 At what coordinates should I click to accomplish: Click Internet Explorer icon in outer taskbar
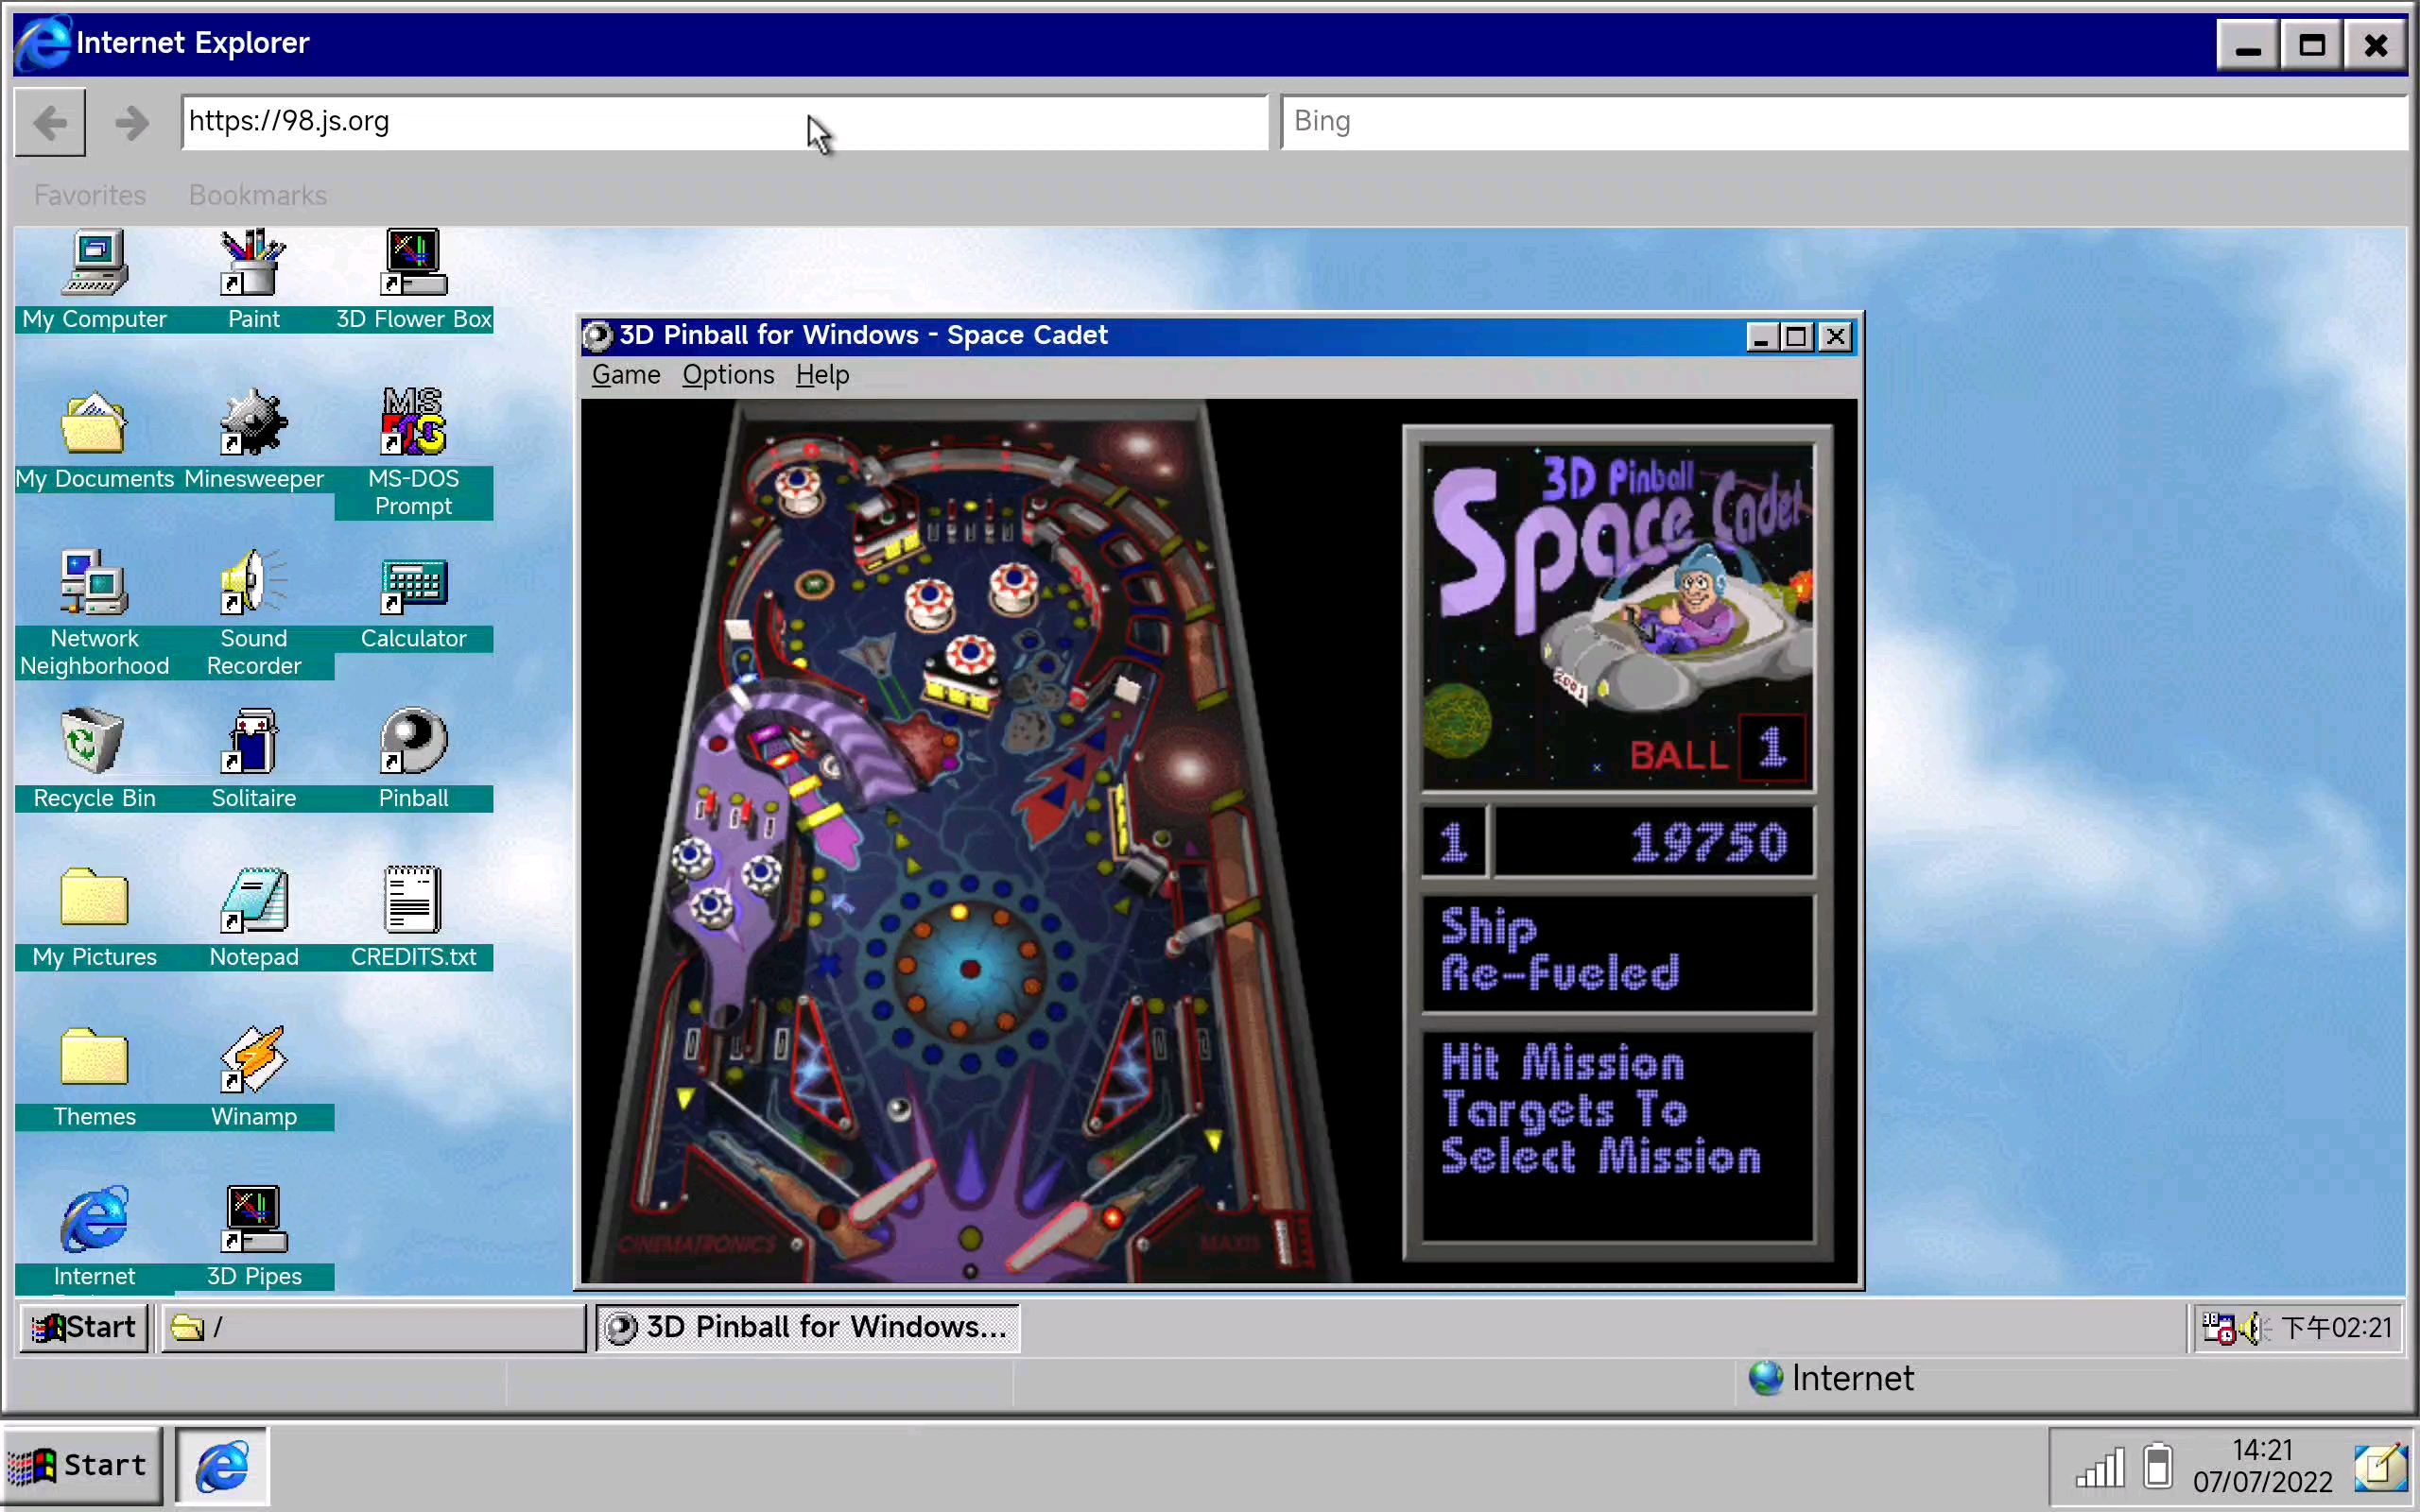pos(222,1466)
